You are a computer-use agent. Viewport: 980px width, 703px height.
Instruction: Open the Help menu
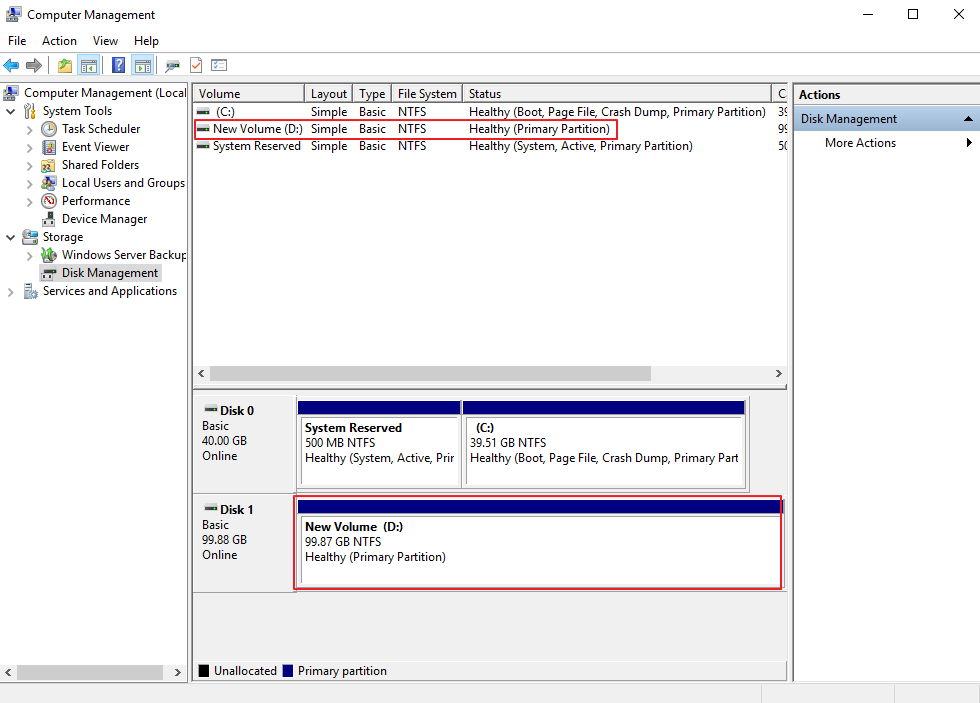(146, 41)
